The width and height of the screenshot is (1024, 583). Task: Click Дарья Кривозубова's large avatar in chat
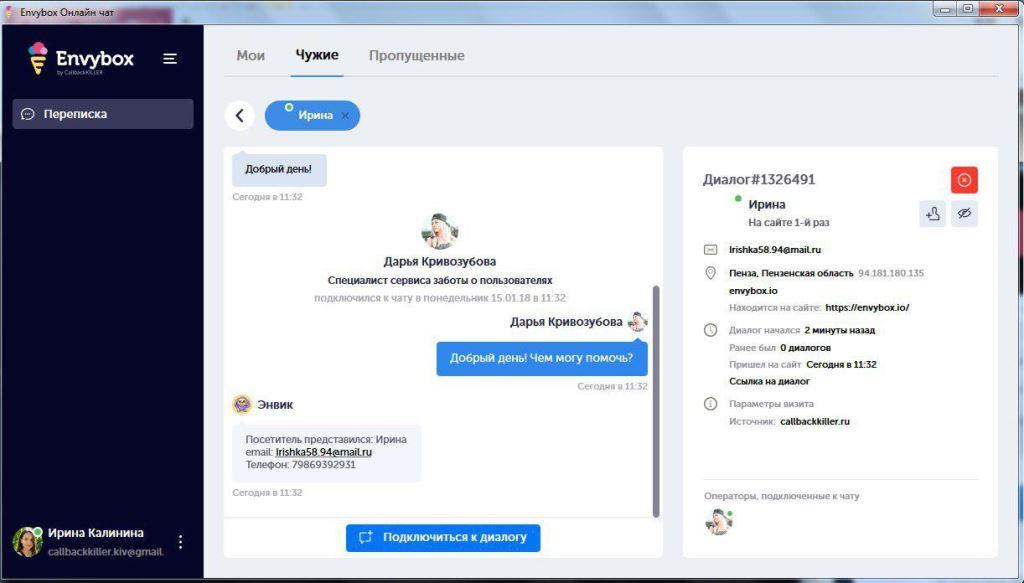[x=440, y=231]
